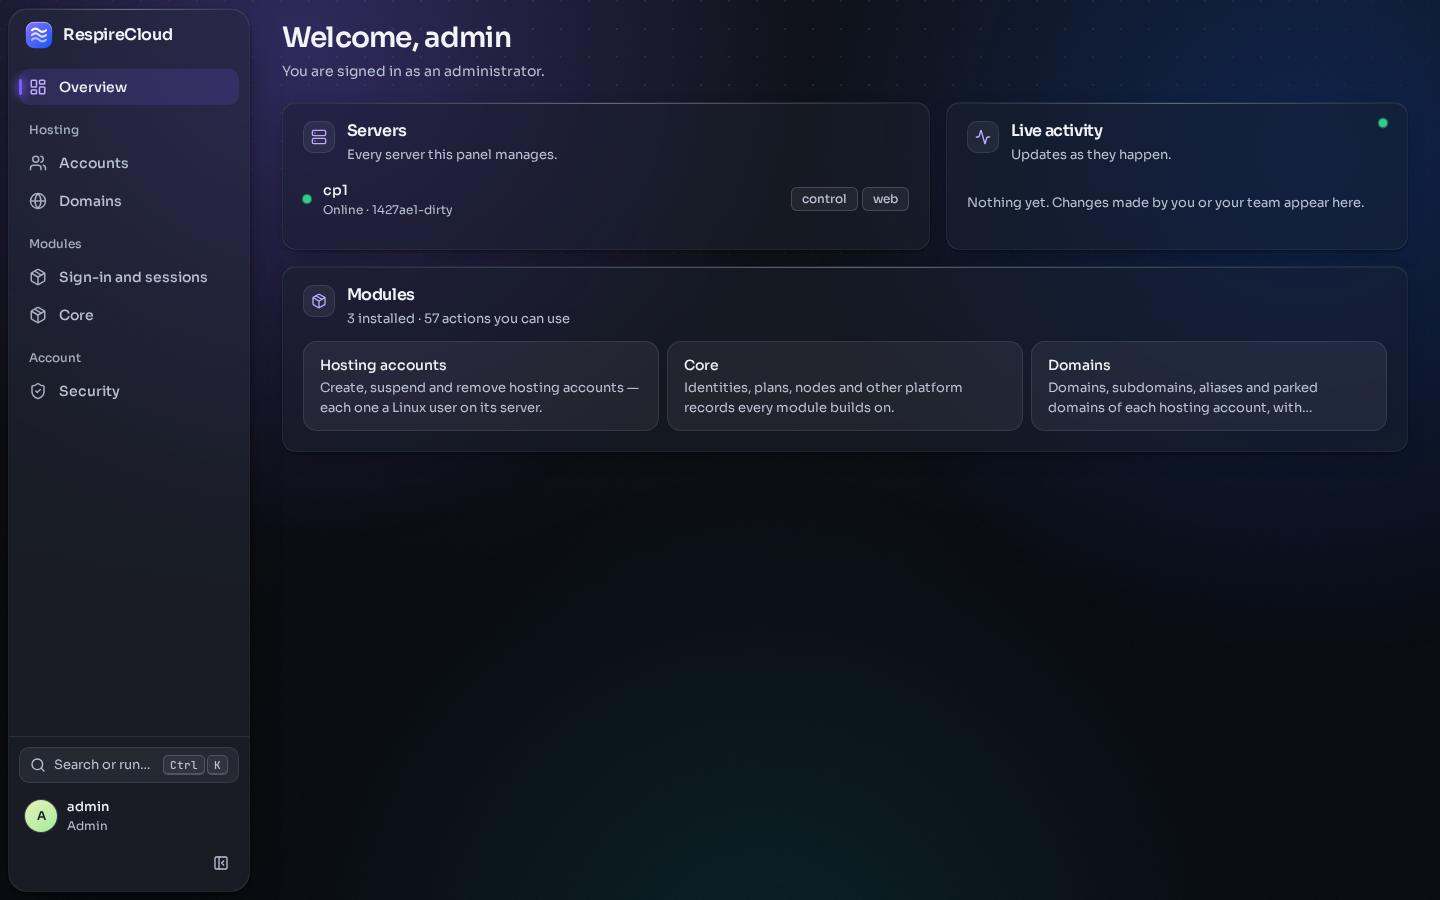The image size is (1440, 900).
Task: Click the Servers card stack icon
Action: (319, 137)
